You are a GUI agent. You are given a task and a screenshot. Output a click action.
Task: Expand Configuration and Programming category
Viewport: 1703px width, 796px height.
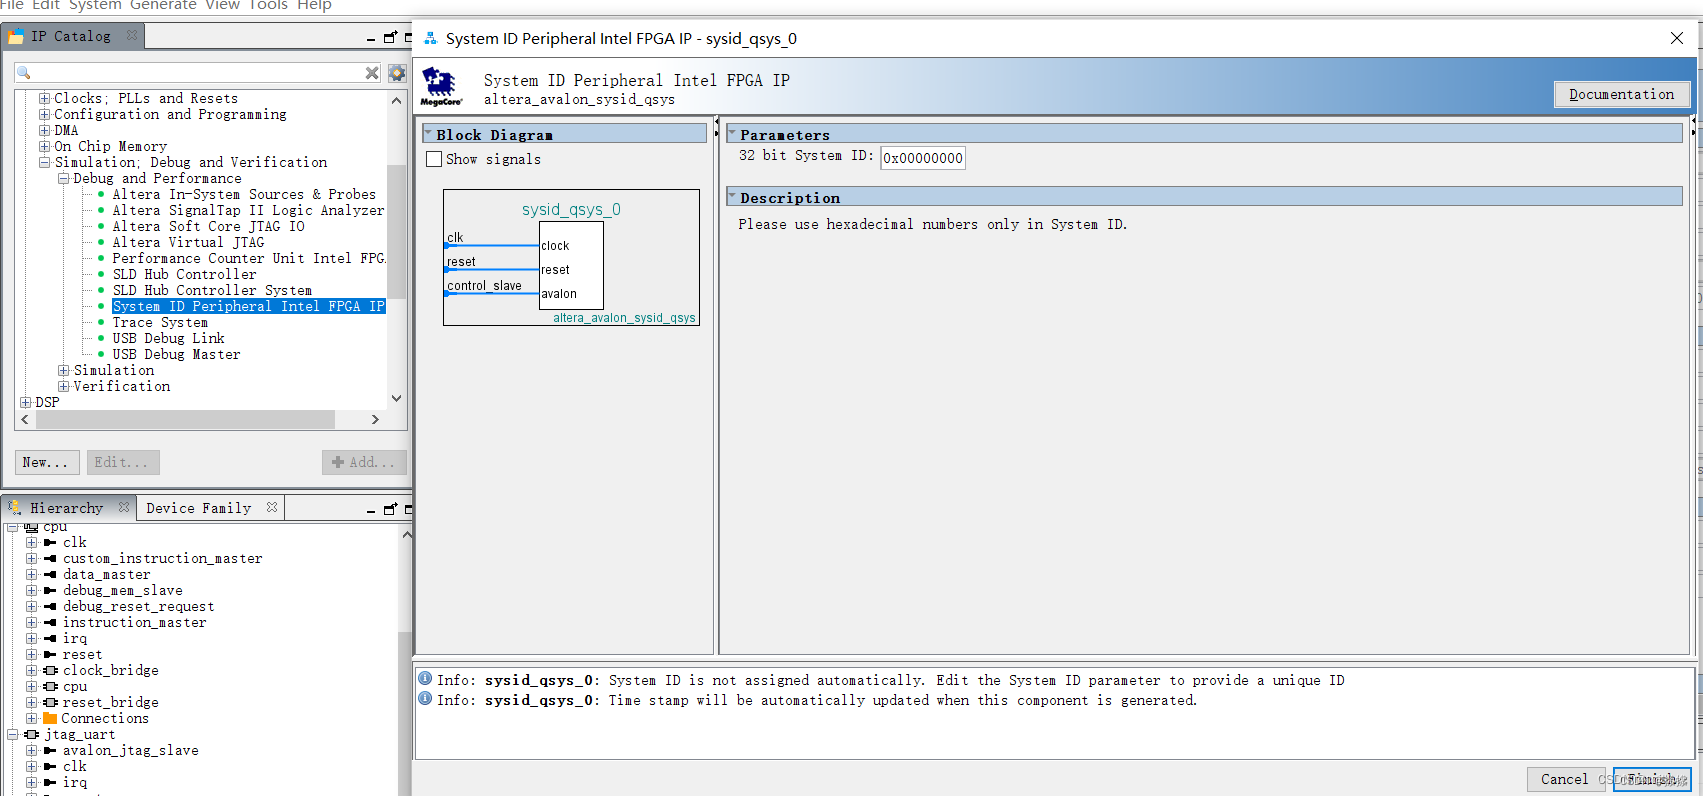coord(44,114)
